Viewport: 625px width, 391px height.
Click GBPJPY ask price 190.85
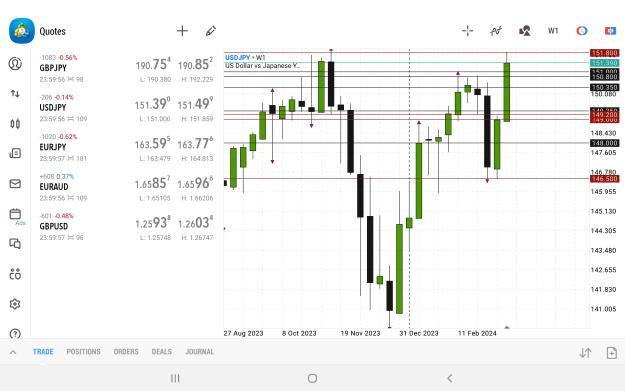coord(195,64)
